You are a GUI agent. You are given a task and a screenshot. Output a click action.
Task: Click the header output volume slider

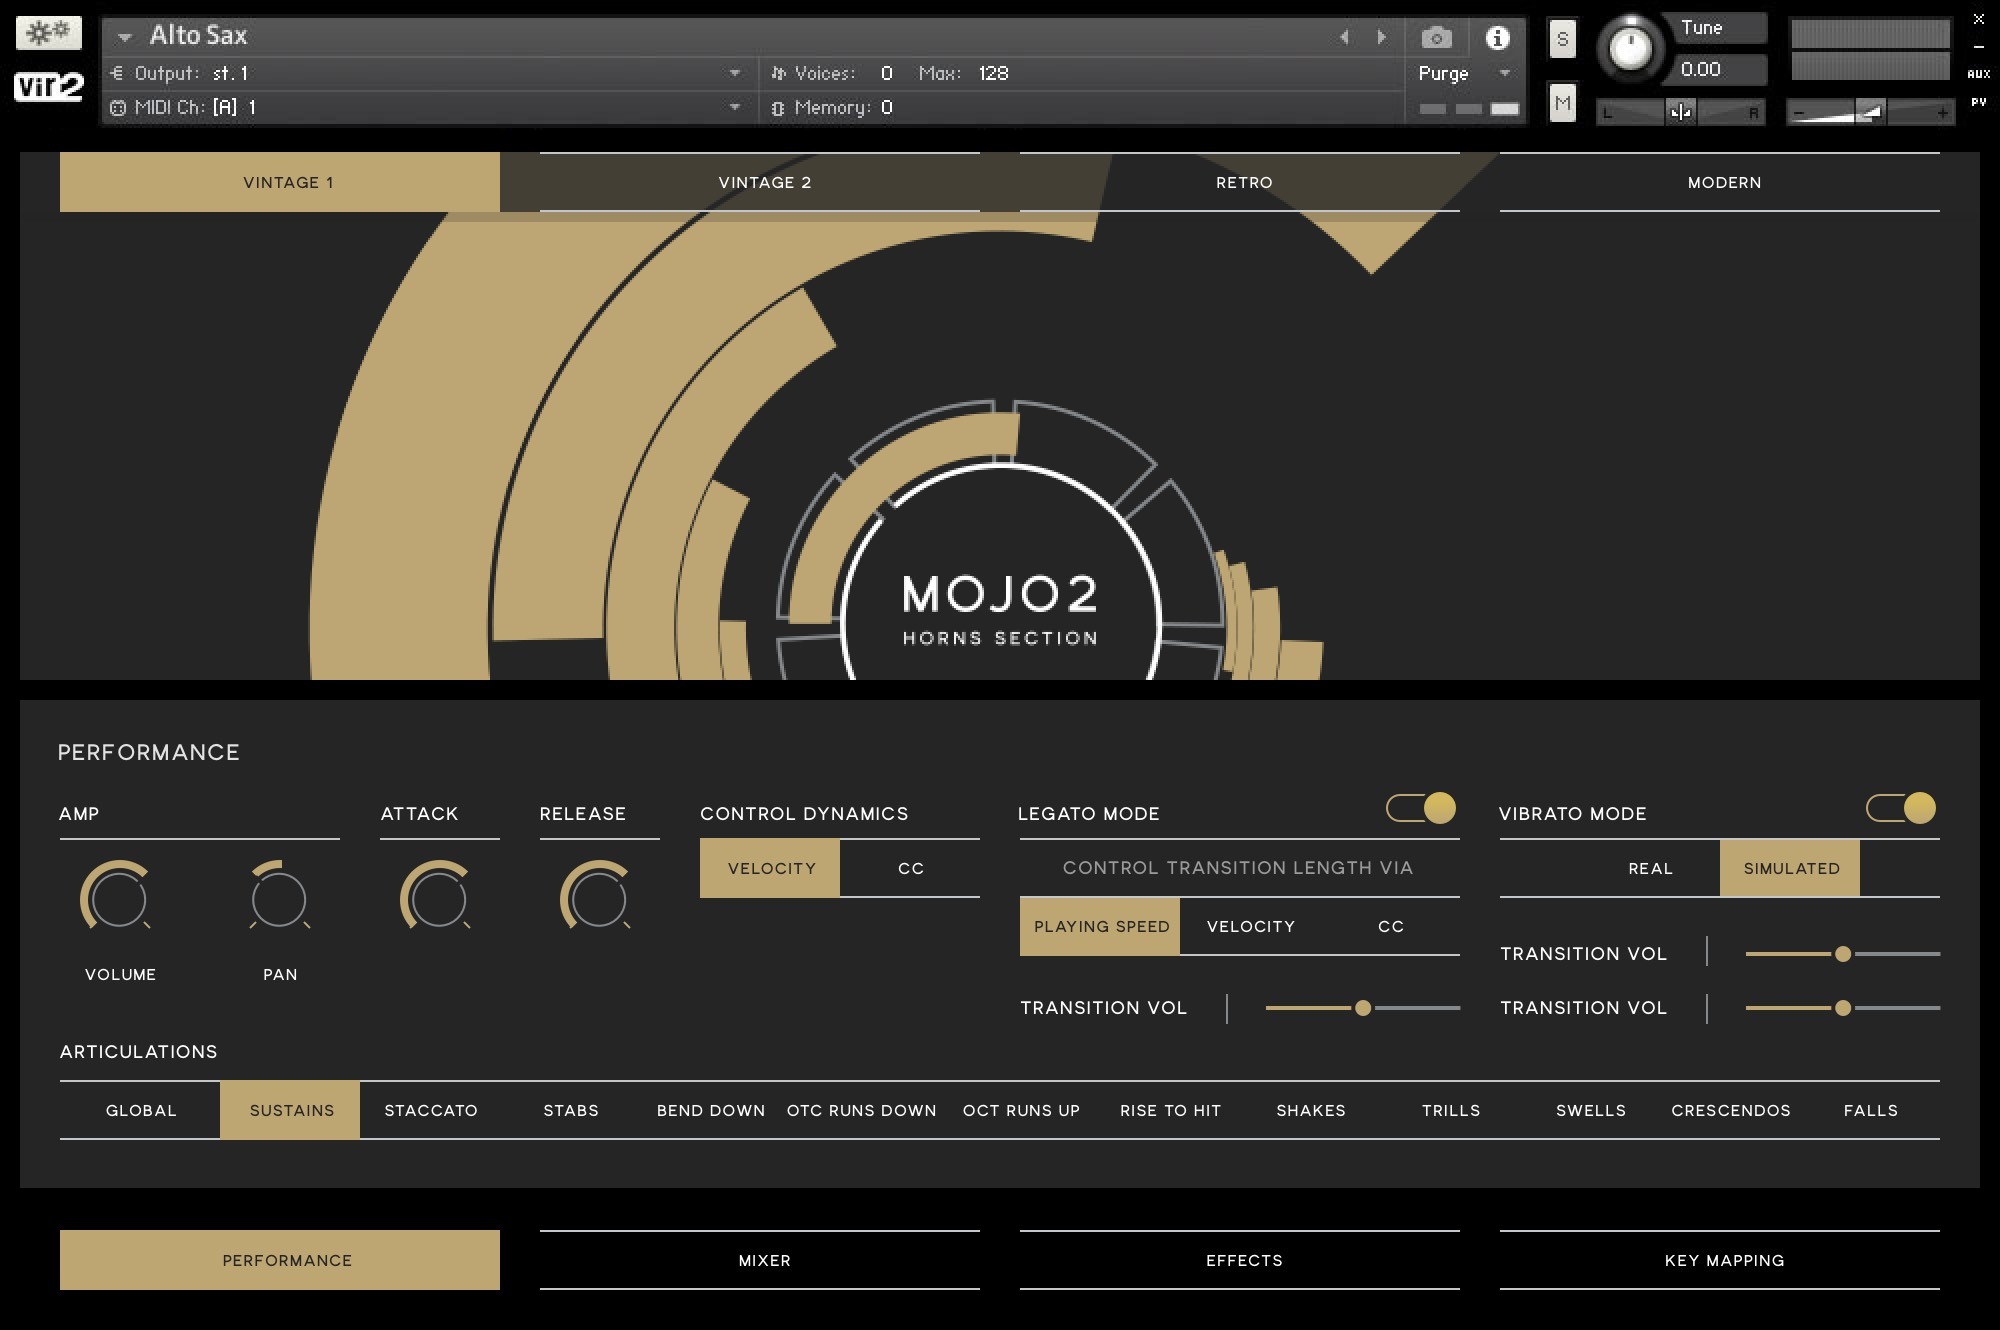click(x=1870, y=112)
